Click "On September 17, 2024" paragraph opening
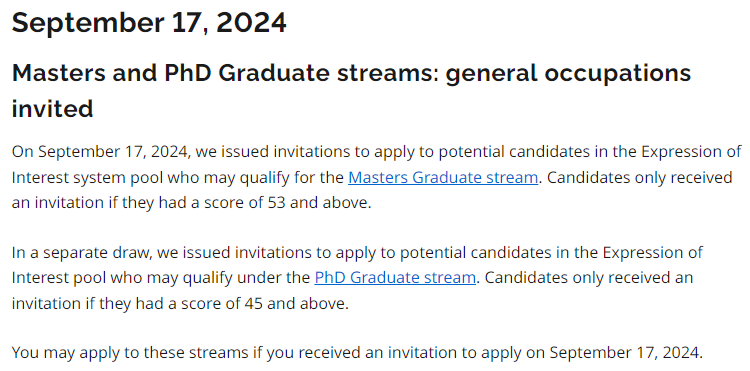This screenshot has width=750, height=371. 101,152
